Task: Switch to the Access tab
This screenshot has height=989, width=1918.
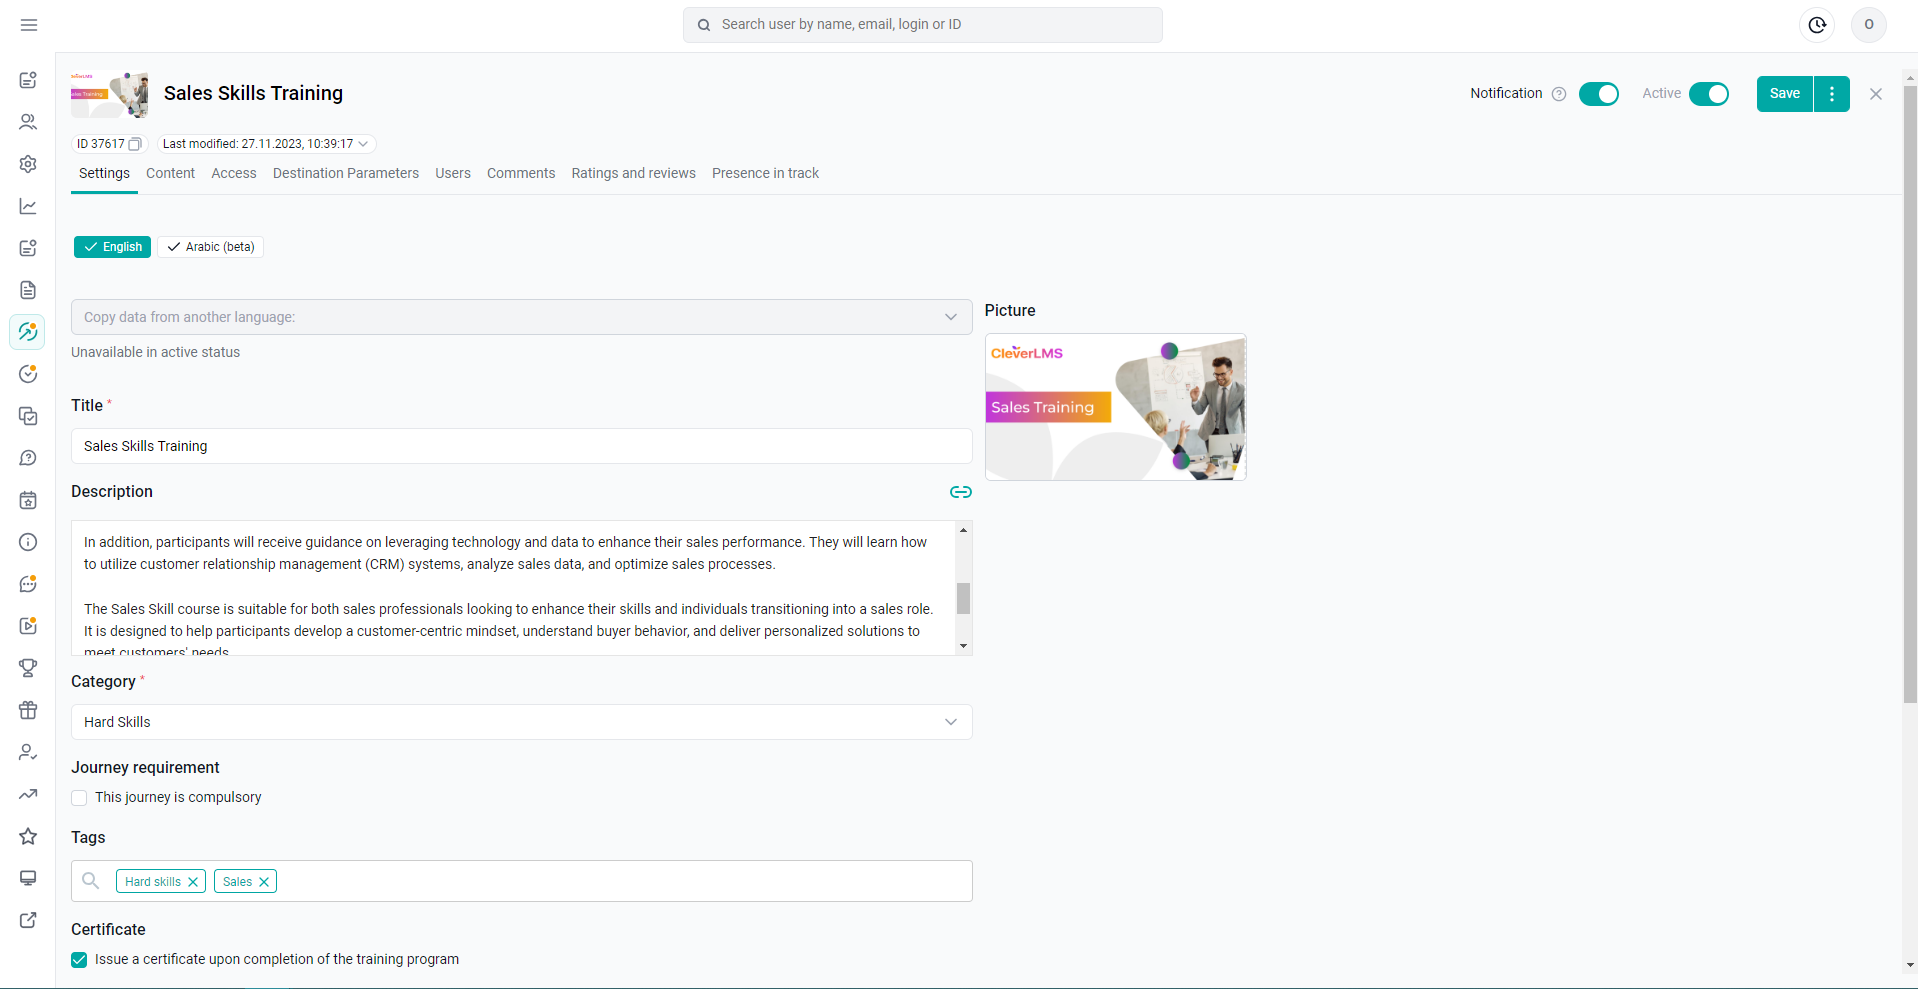Action: (234, 173)
